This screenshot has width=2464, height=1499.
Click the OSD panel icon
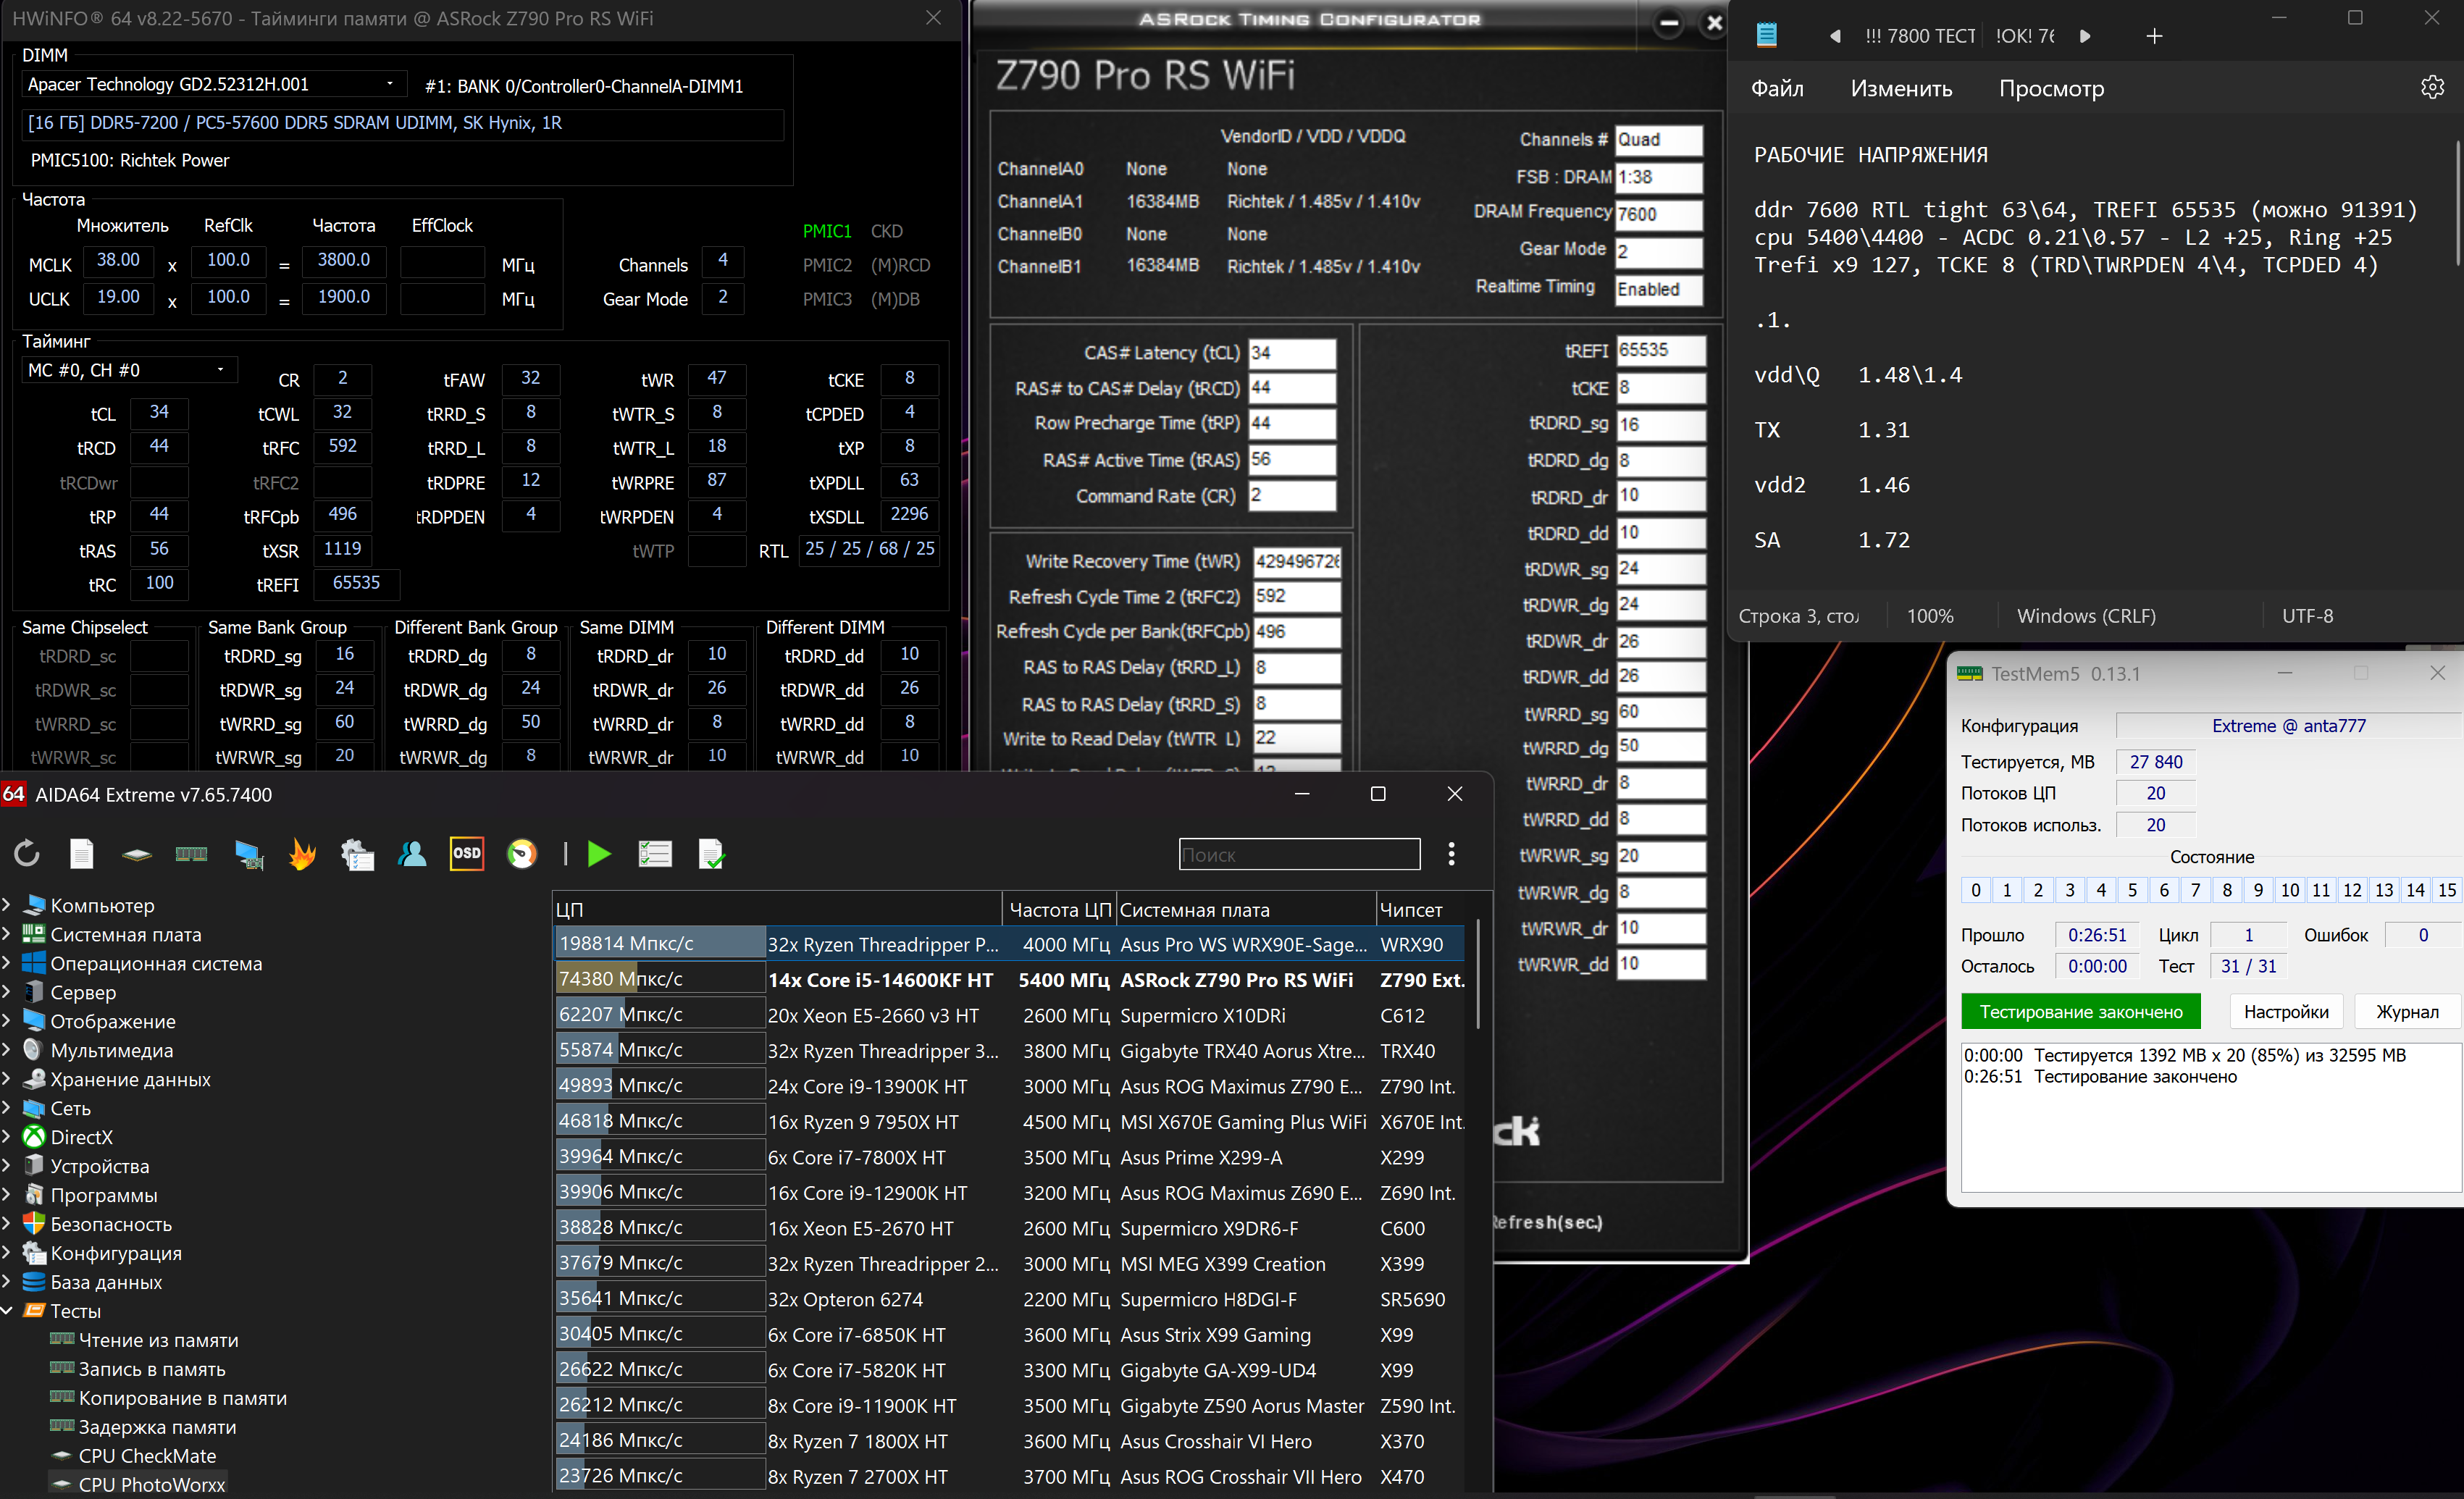tap(467, 854)
